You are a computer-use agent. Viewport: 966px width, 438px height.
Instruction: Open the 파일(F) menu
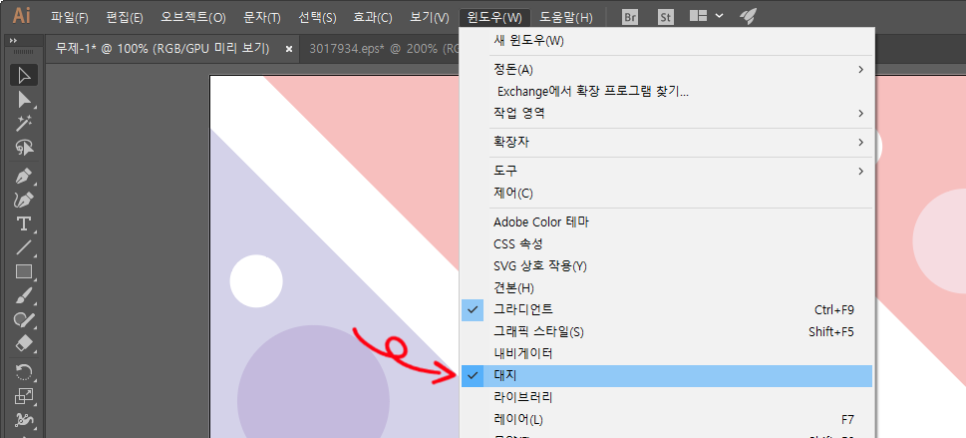pos(69,18)
